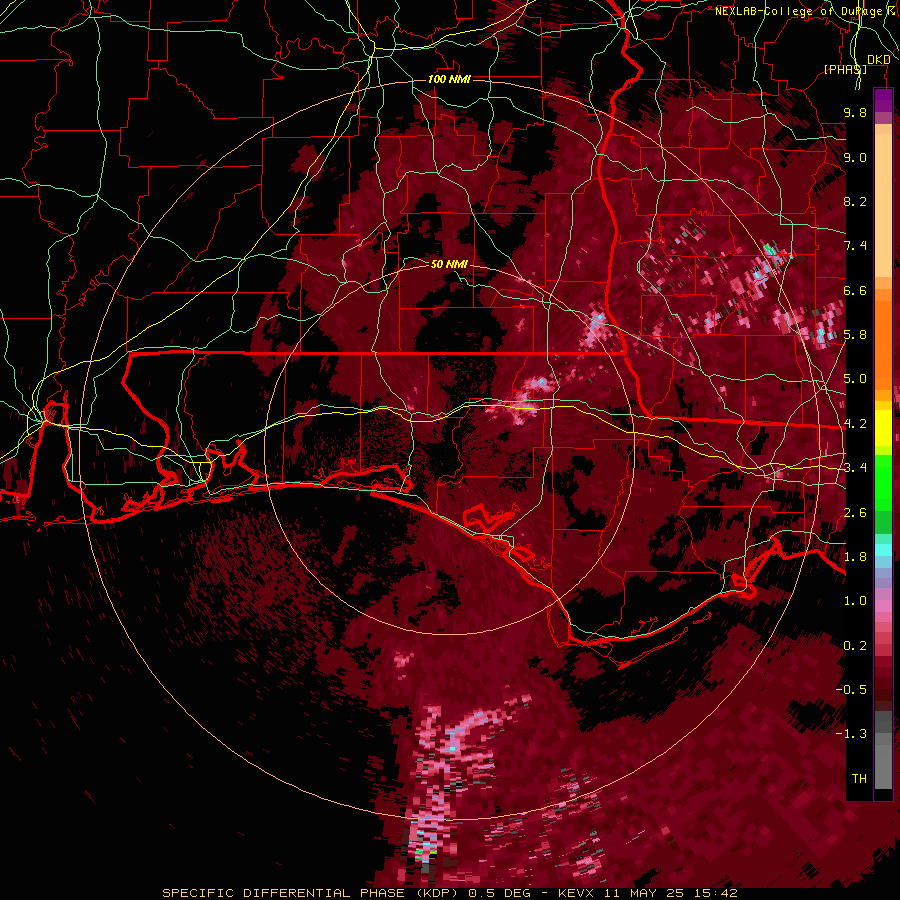Image resolution: width=900 pixels, height=900 pixels.
Task: Click the 1.8 scale value
Action: click(855, 557)
